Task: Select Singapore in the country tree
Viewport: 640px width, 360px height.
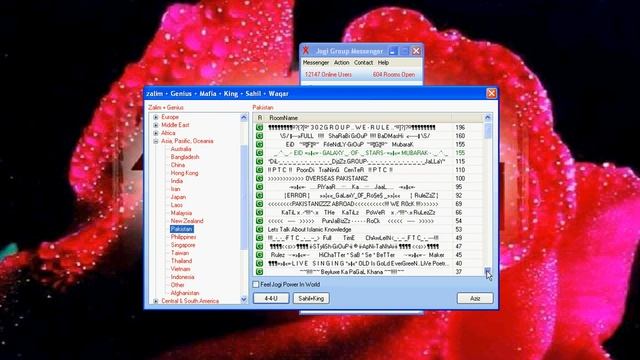Action: 183,245
